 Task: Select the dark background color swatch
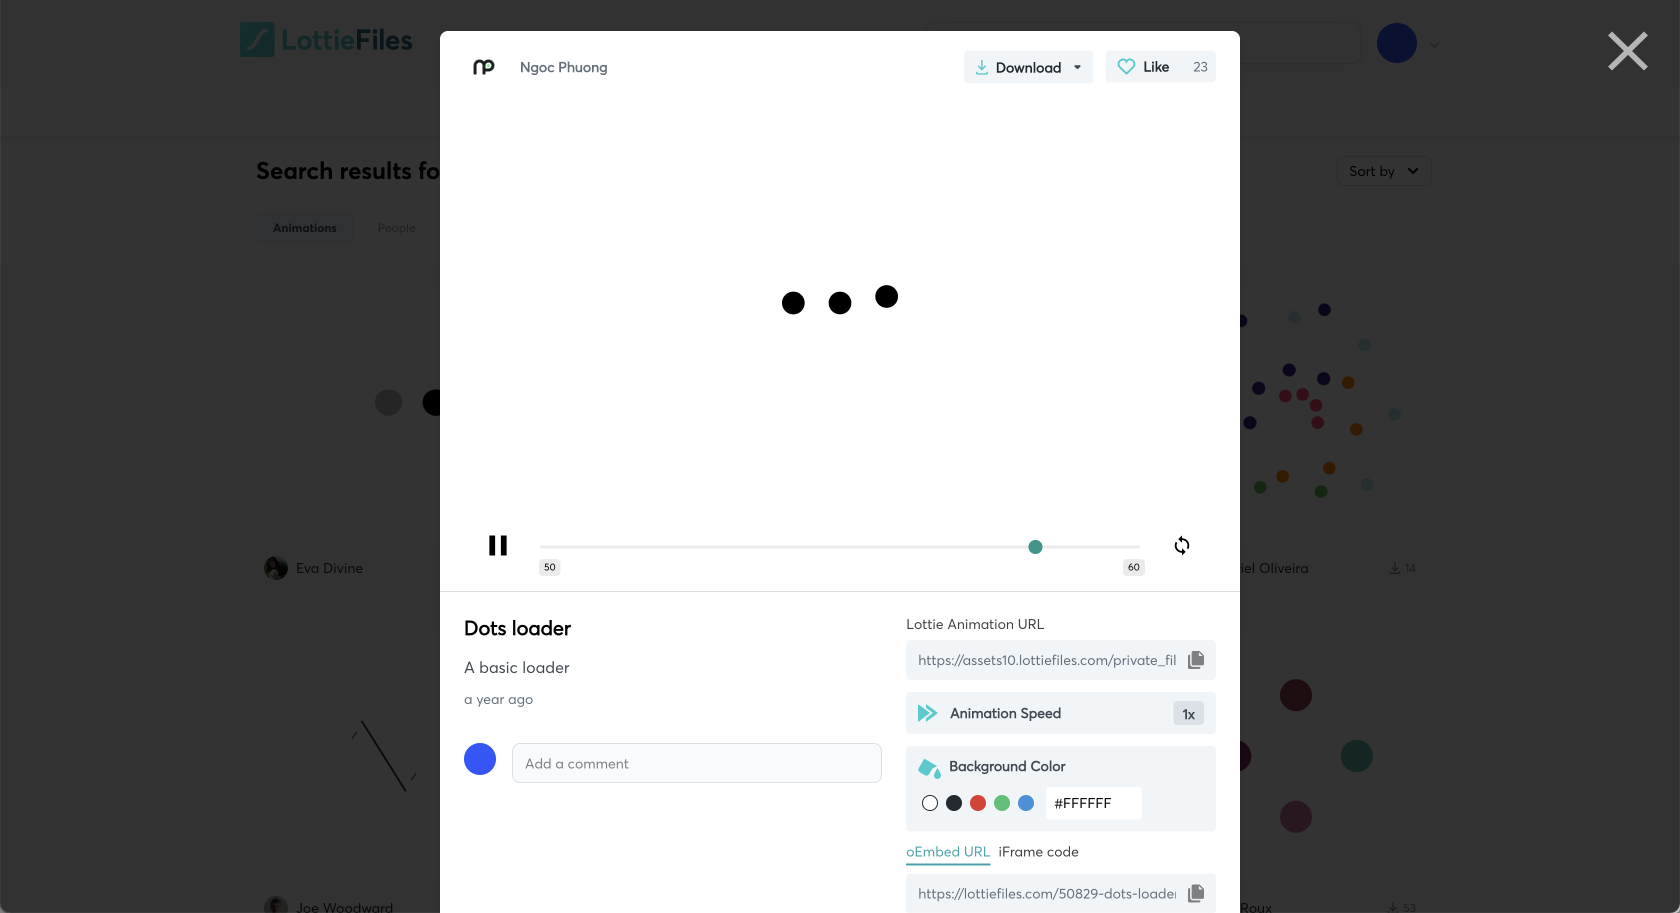(x=954, y=803)
